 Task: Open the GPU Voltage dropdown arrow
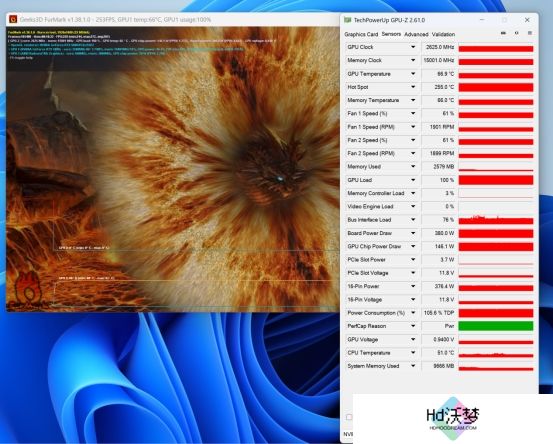click(x=413, y=339)
